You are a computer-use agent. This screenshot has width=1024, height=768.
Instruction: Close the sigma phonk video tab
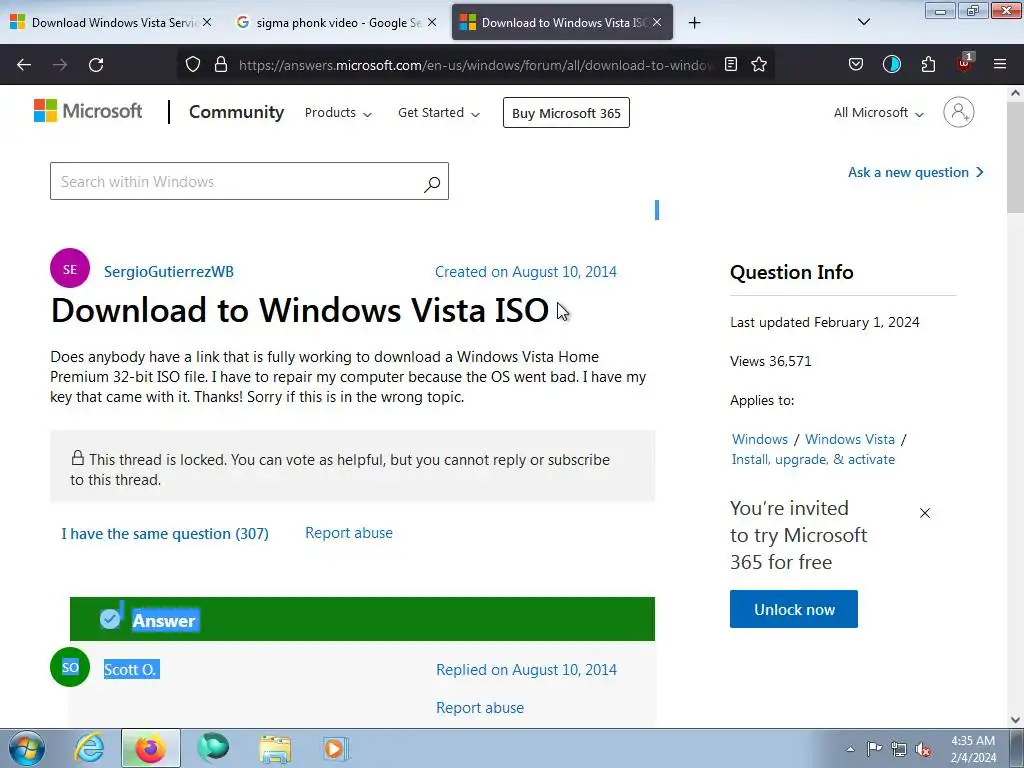(432, 22)
